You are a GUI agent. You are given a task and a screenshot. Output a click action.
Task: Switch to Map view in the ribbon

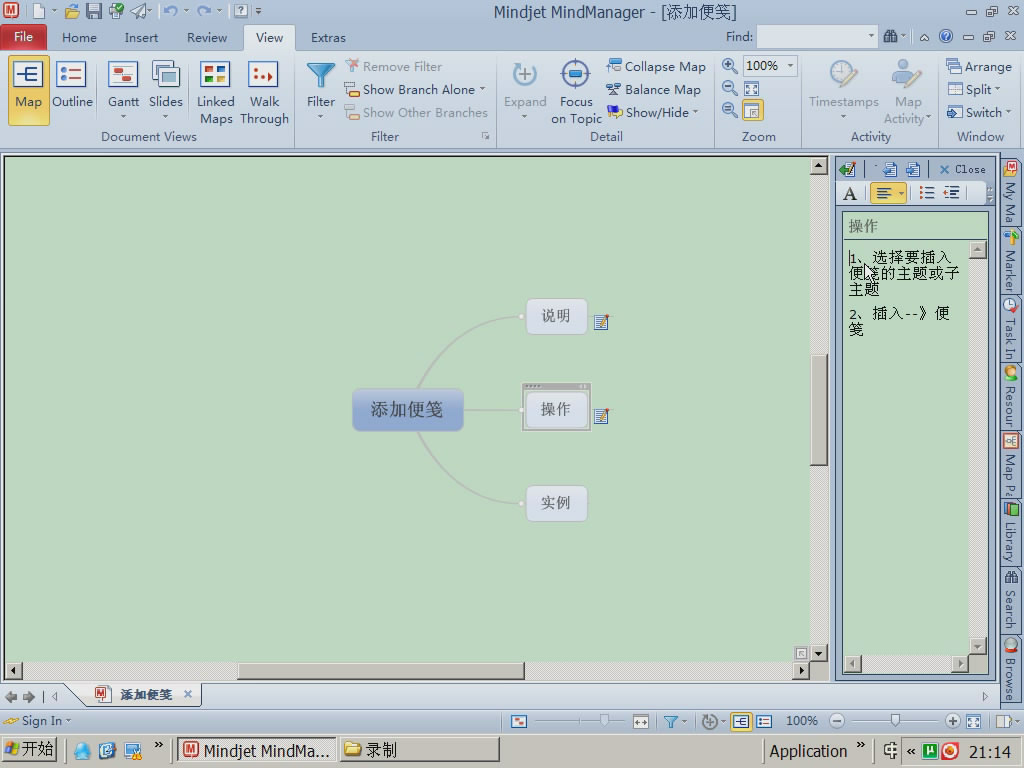click(28, 89)
